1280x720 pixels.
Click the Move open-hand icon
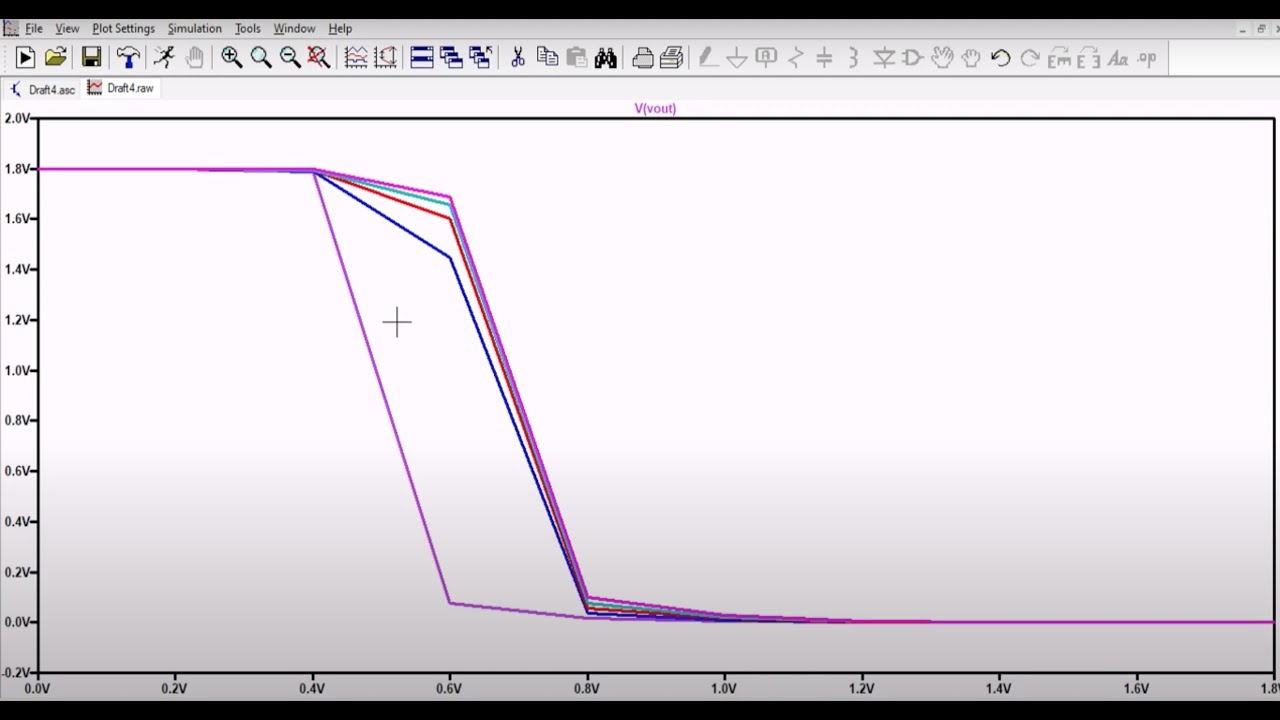[942, 58]
